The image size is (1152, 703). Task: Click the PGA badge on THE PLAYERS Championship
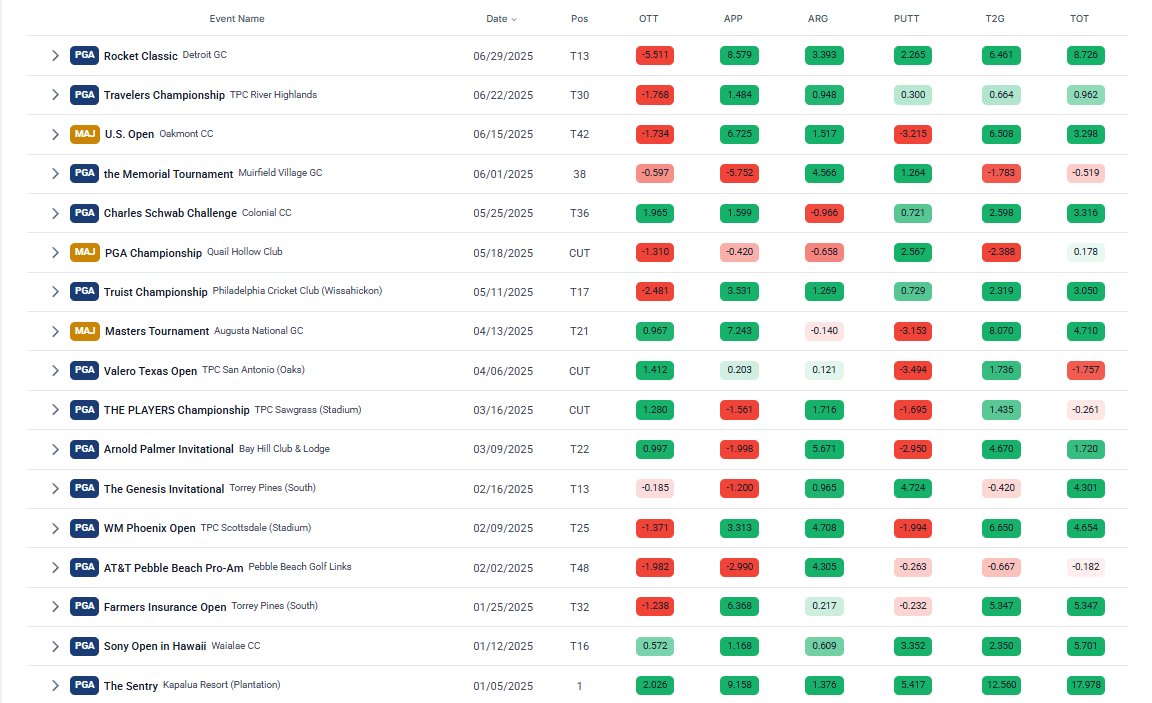click(x=84, y=409)
